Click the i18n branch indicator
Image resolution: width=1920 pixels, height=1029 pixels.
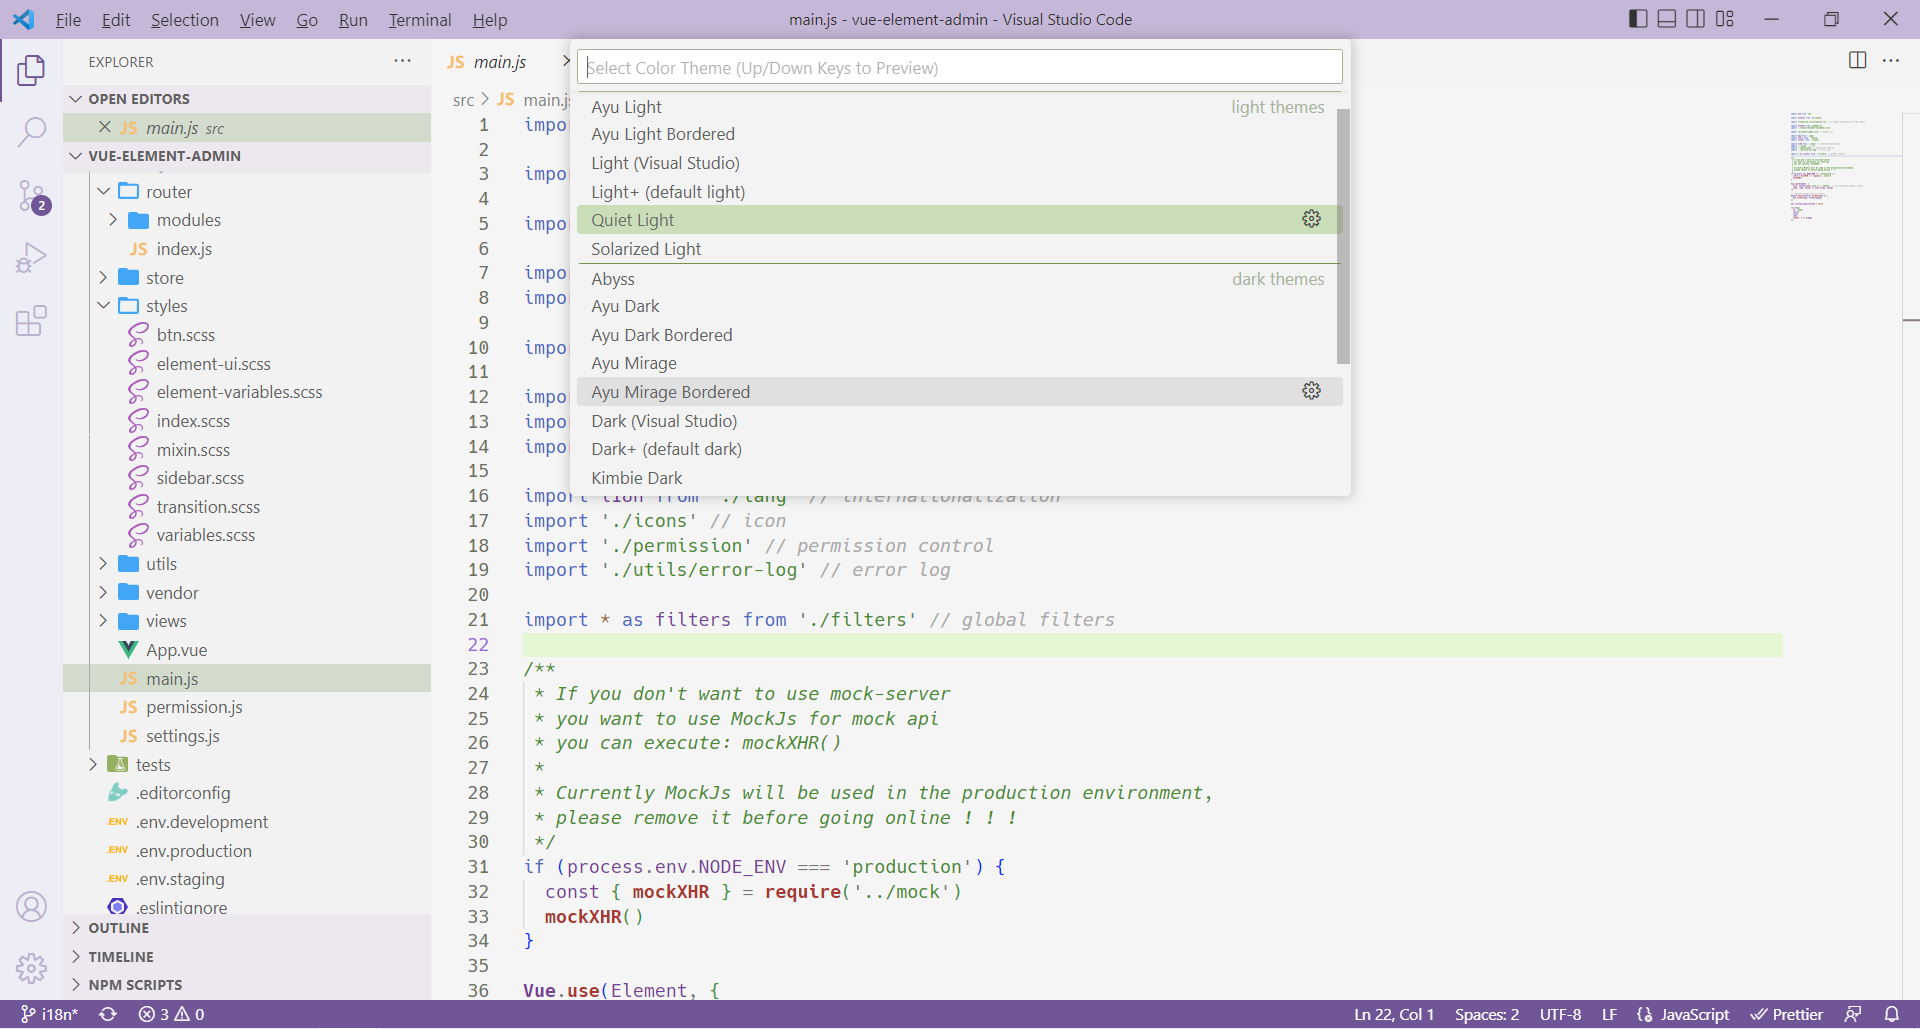click(x=50, y=1014)
